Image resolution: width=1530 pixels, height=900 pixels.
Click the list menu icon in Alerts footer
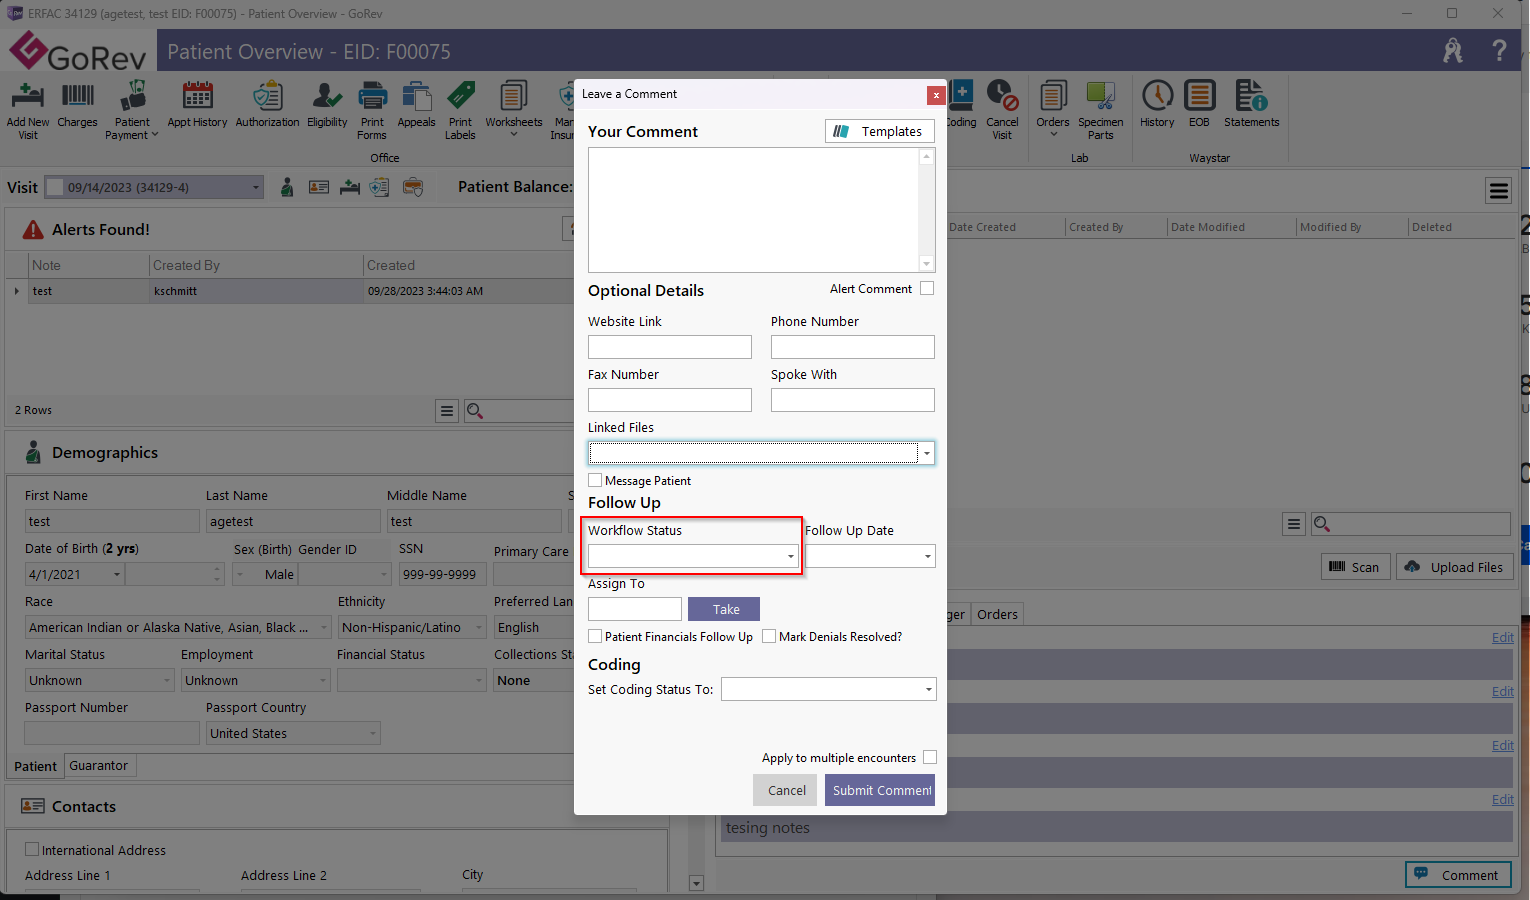tap(447, 411)
